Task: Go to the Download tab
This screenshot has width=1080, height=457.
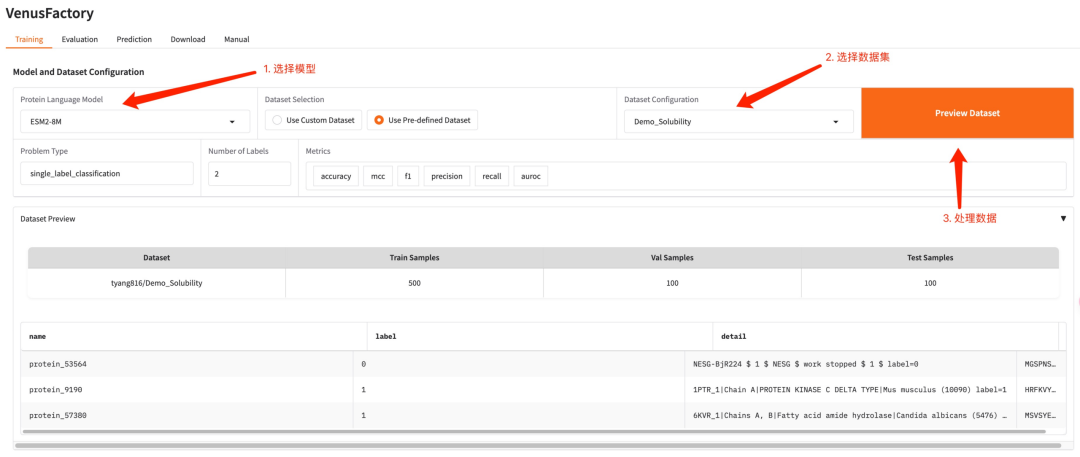Action: tap(188, 39)
